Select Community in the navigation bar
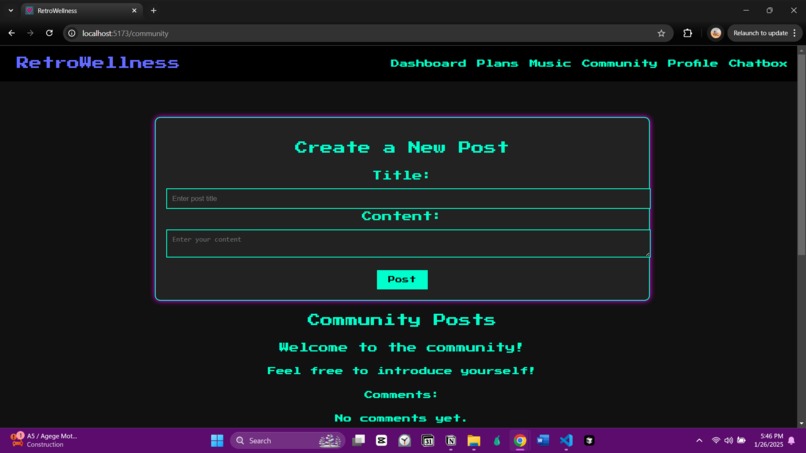This screenshot has width=806, height=453. click(619, 63)
